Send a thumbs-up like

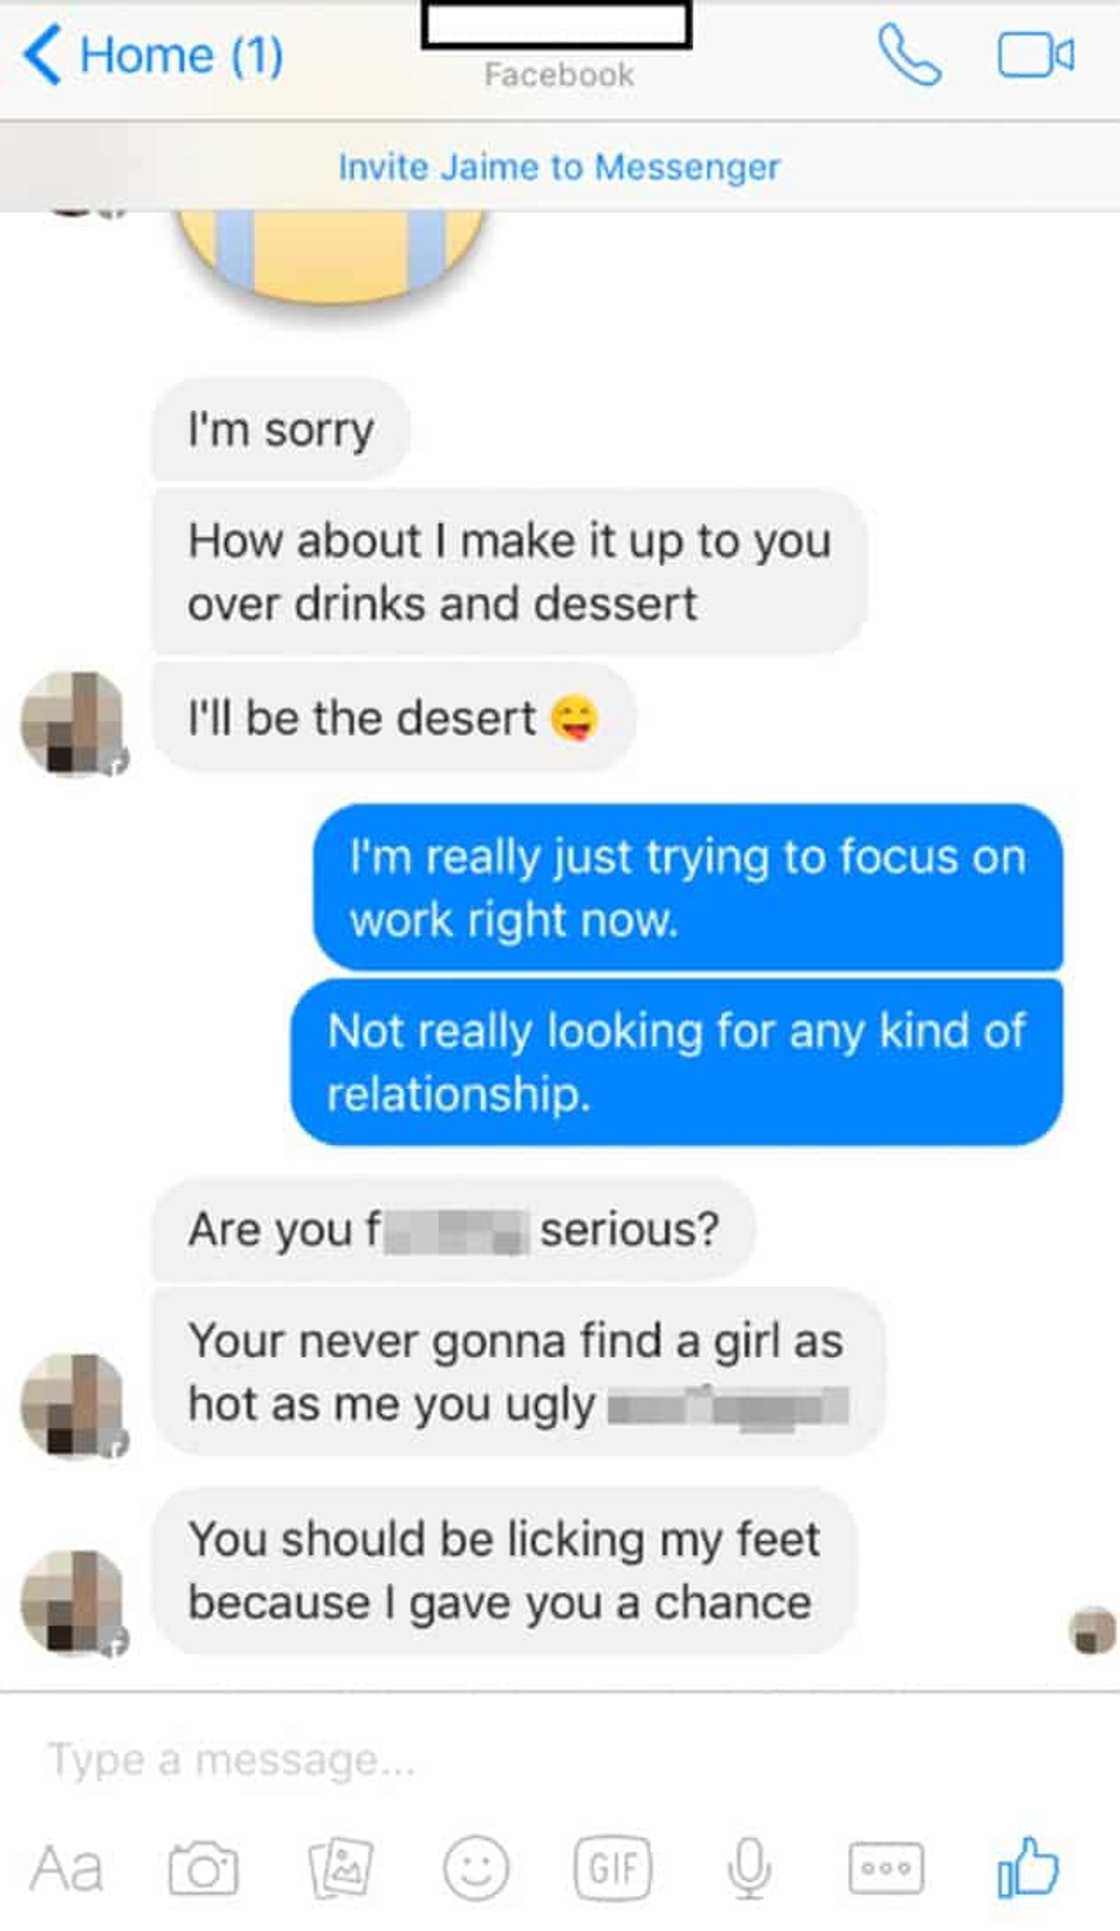[x=1028, y=1866]
